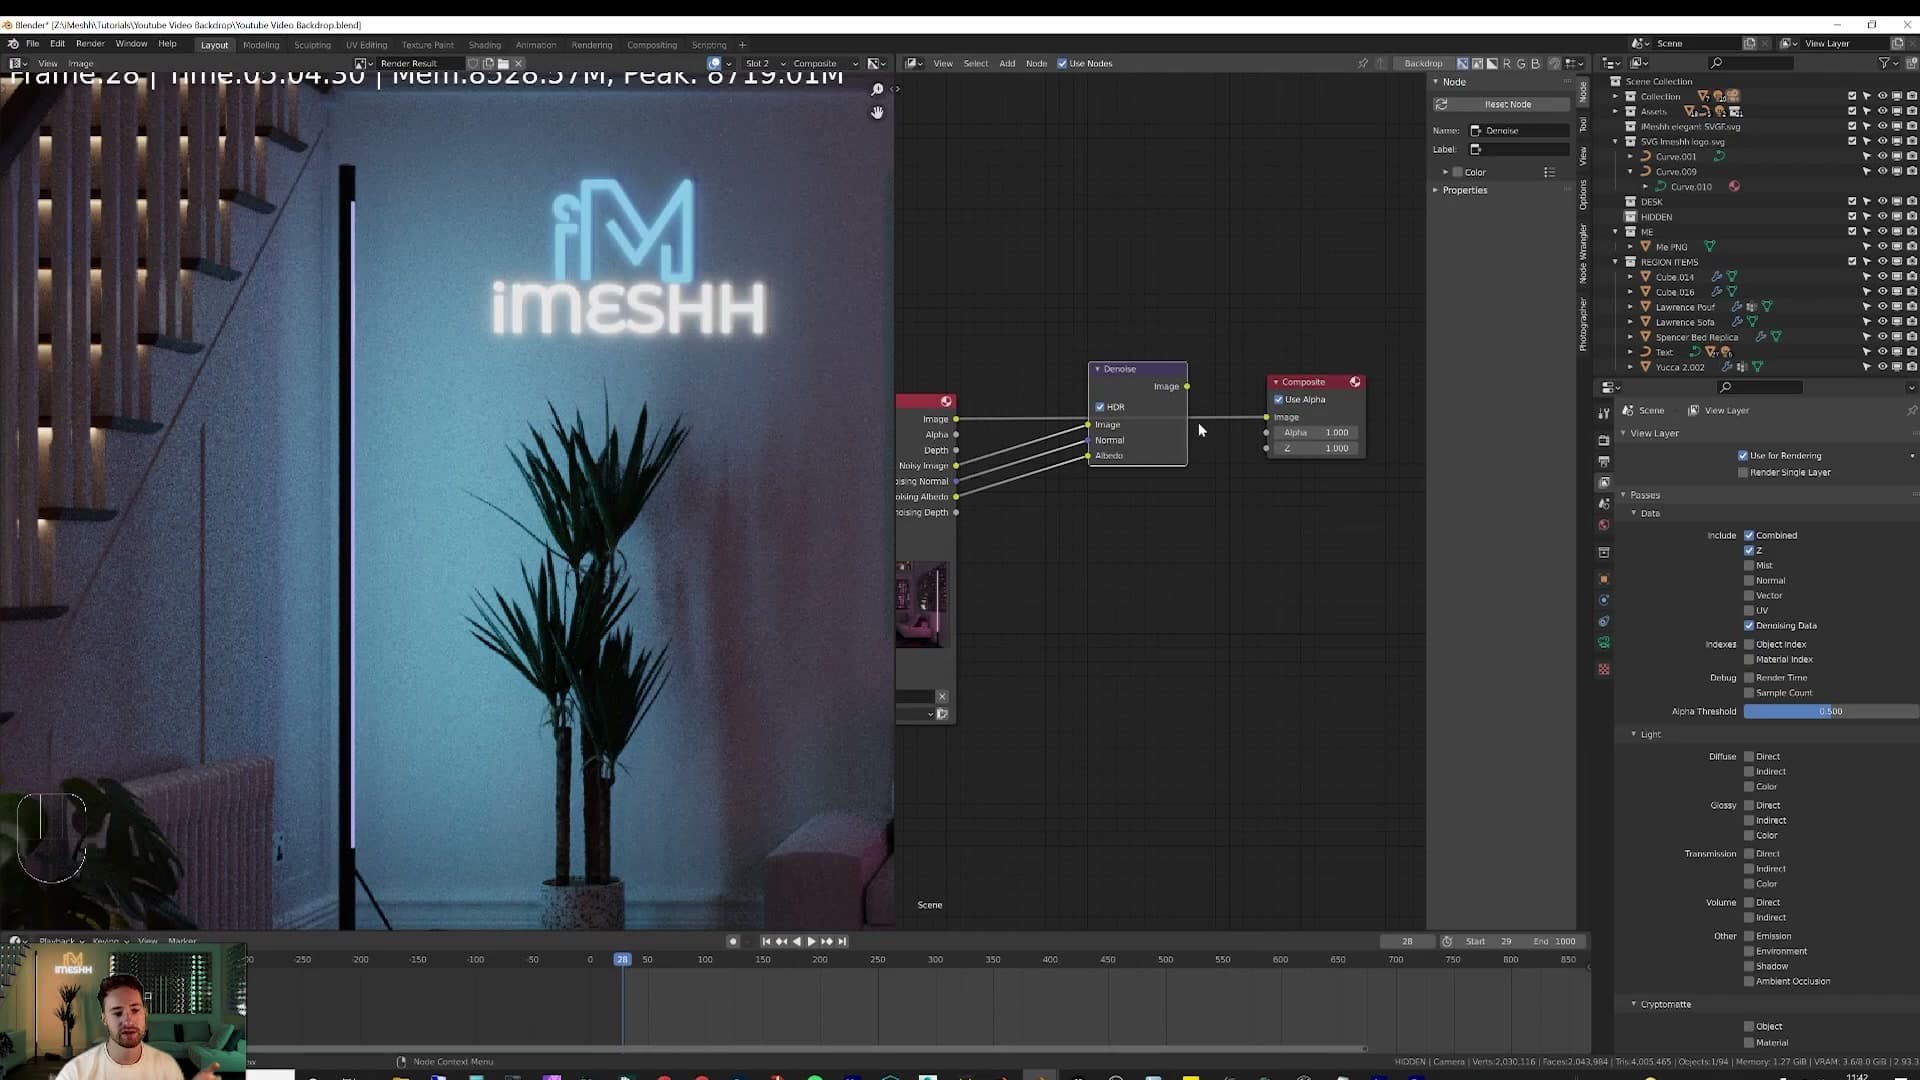Collapse the Denoise node header

[1097, 369]
